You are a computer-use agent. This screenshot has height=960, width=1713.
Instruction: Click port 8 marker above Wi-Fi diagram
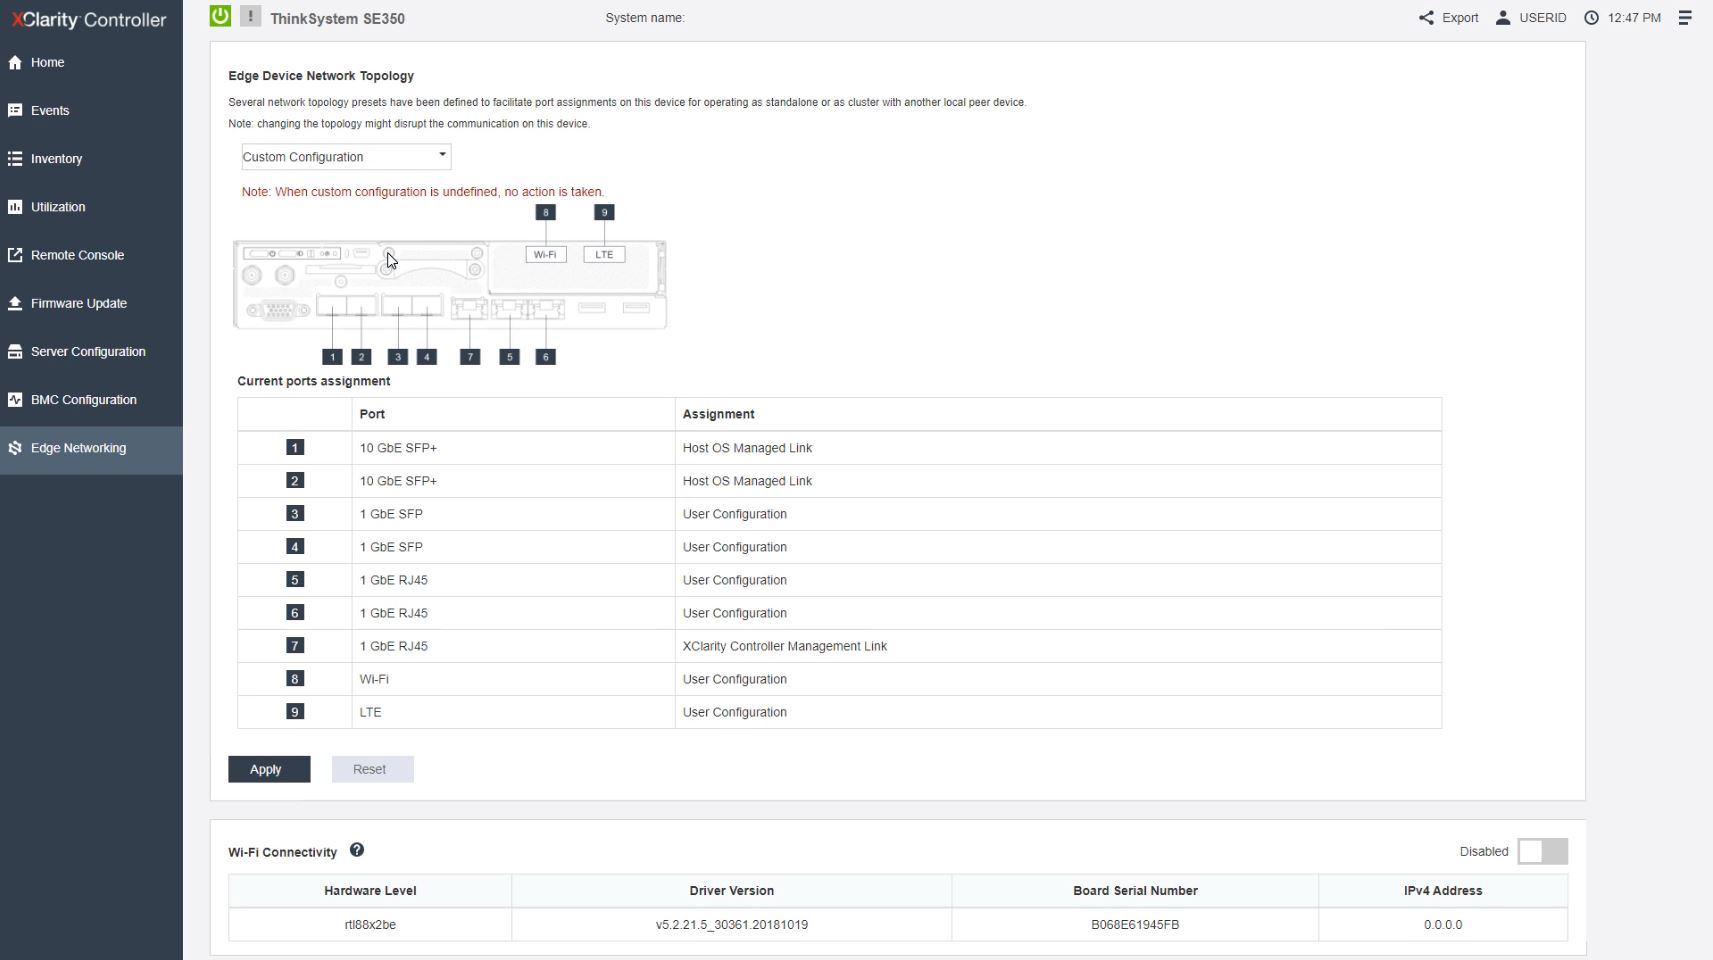tap(545, 212)
